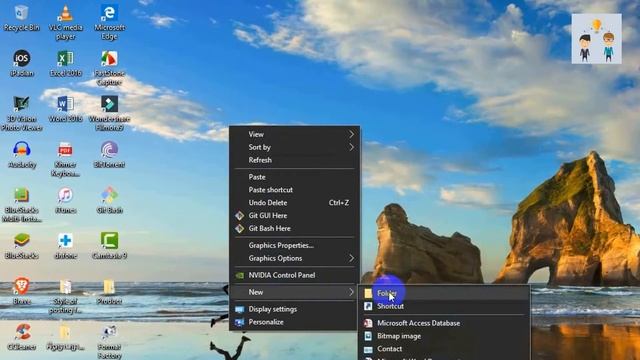Select Paste shortcut in the context menu
The width and height of the screenshot is (640, 360).
[294, 190]
